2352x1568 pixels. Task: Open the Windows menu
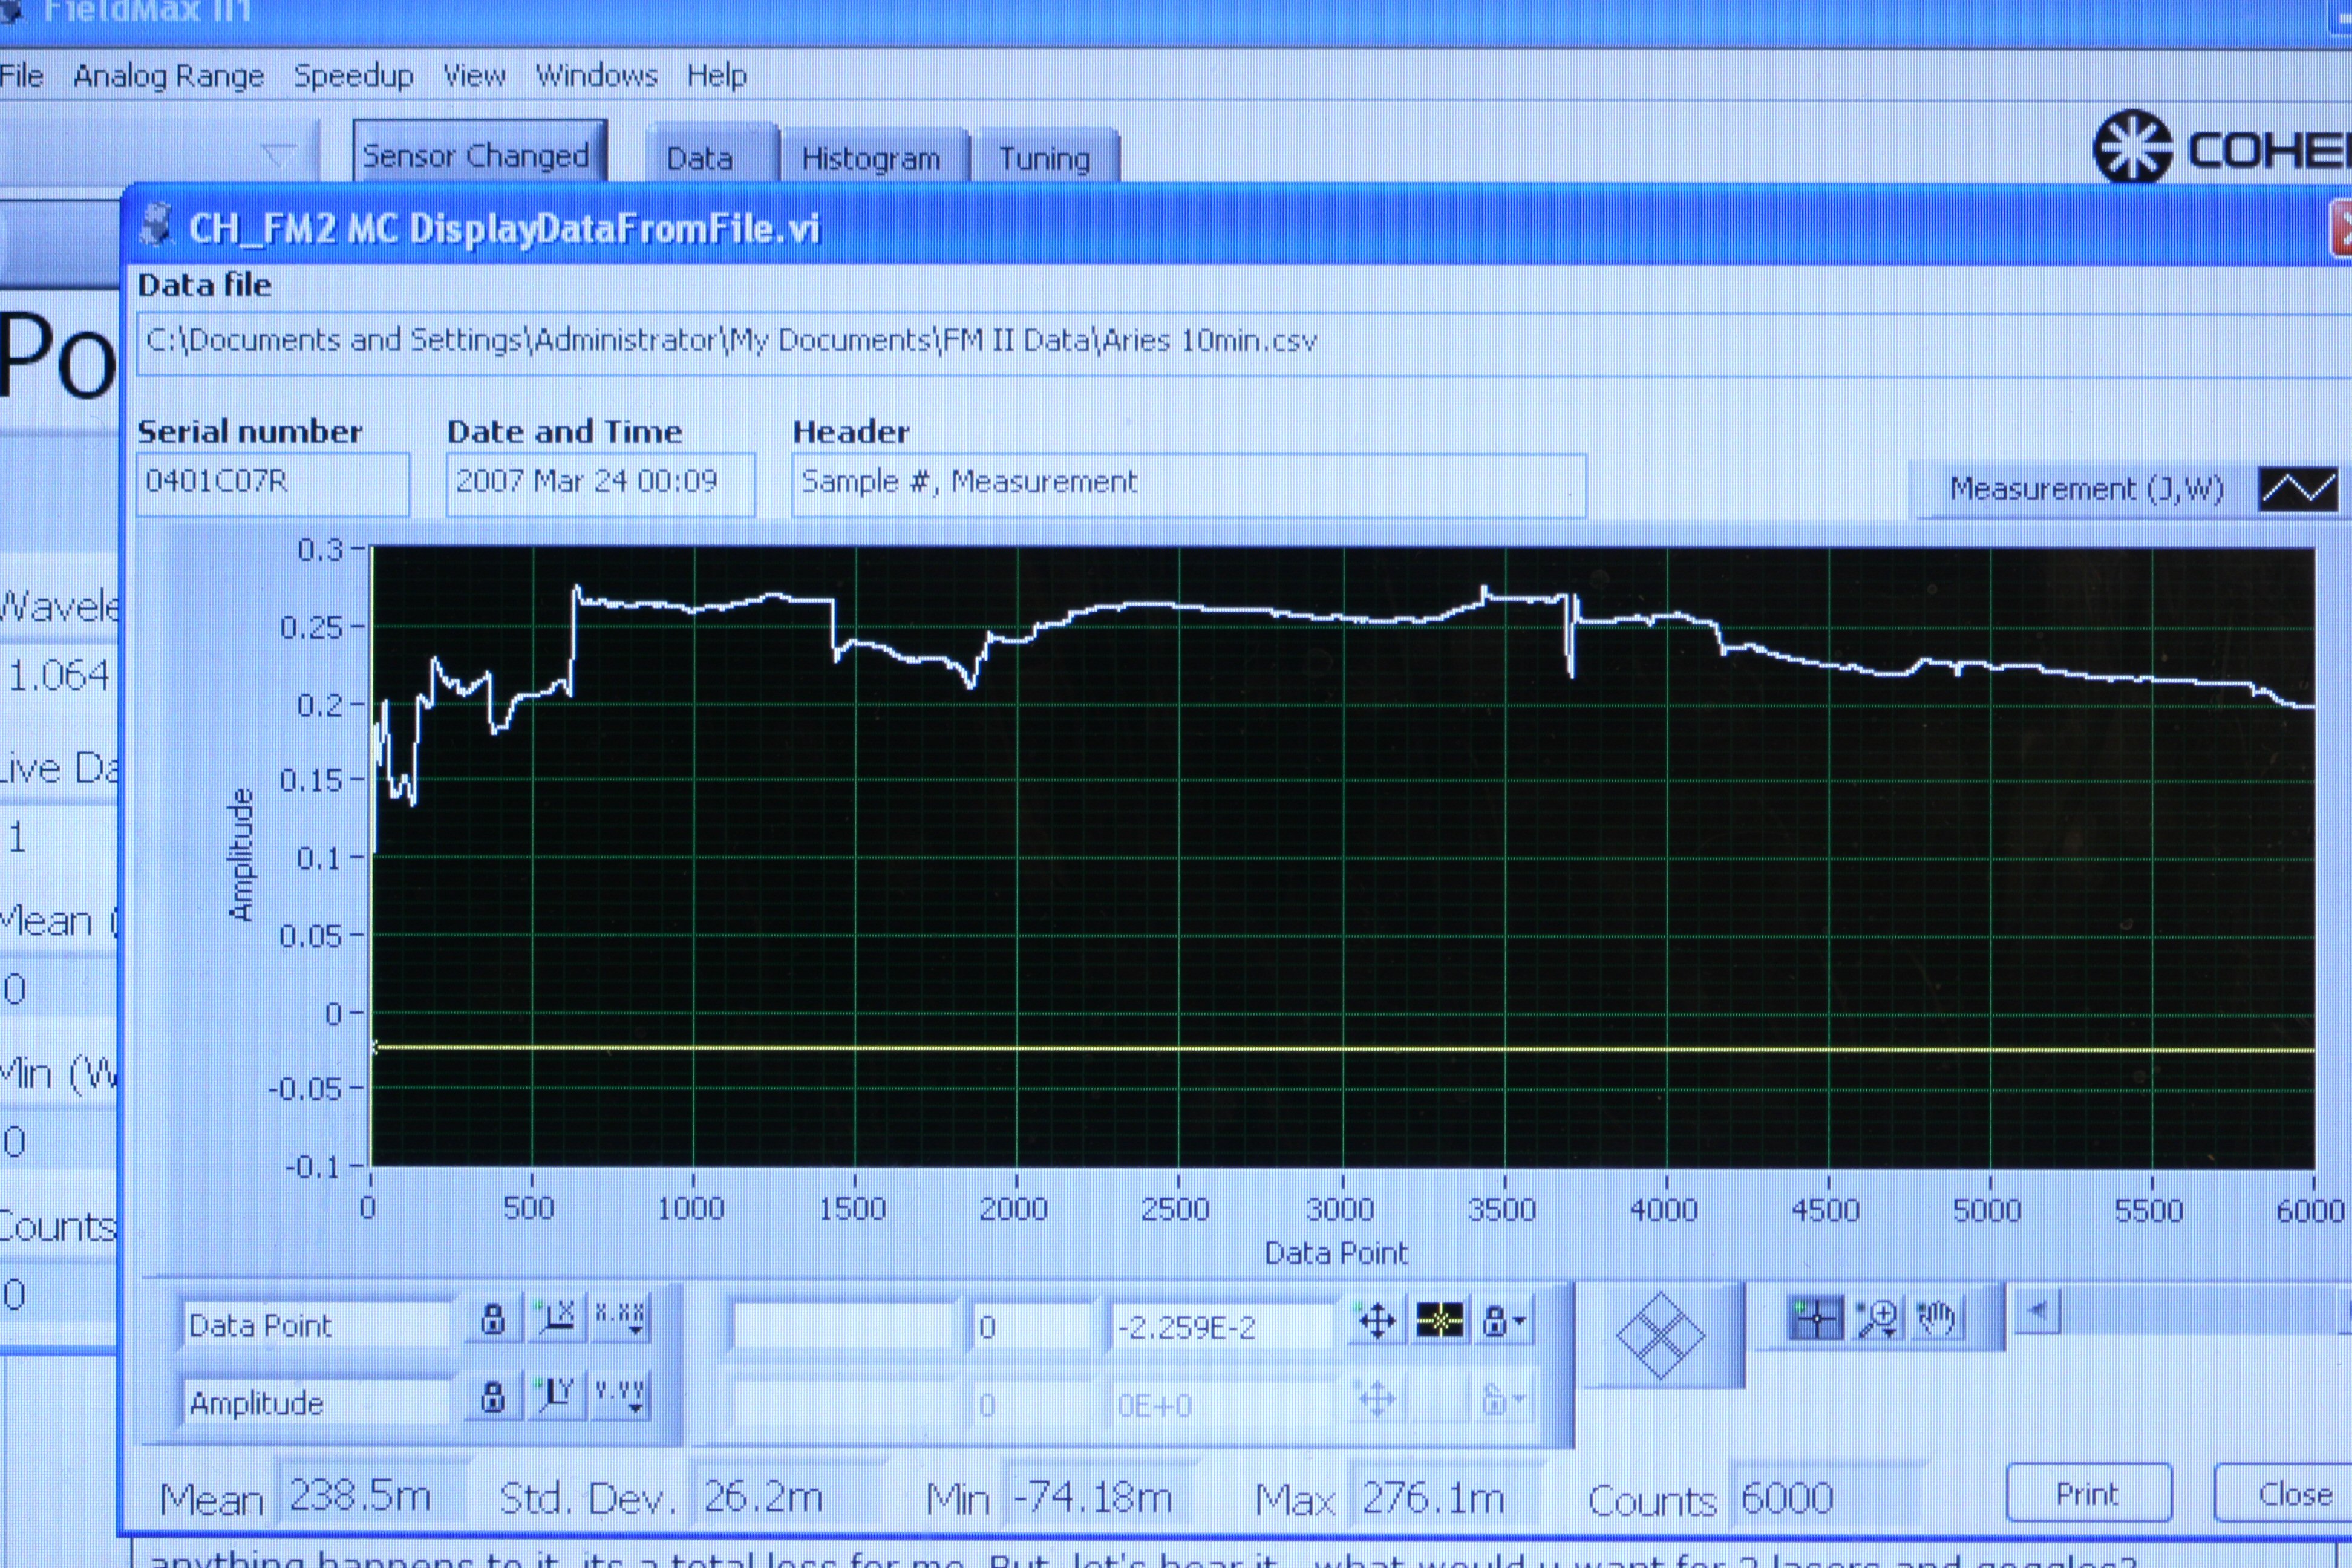pos(596,76)
